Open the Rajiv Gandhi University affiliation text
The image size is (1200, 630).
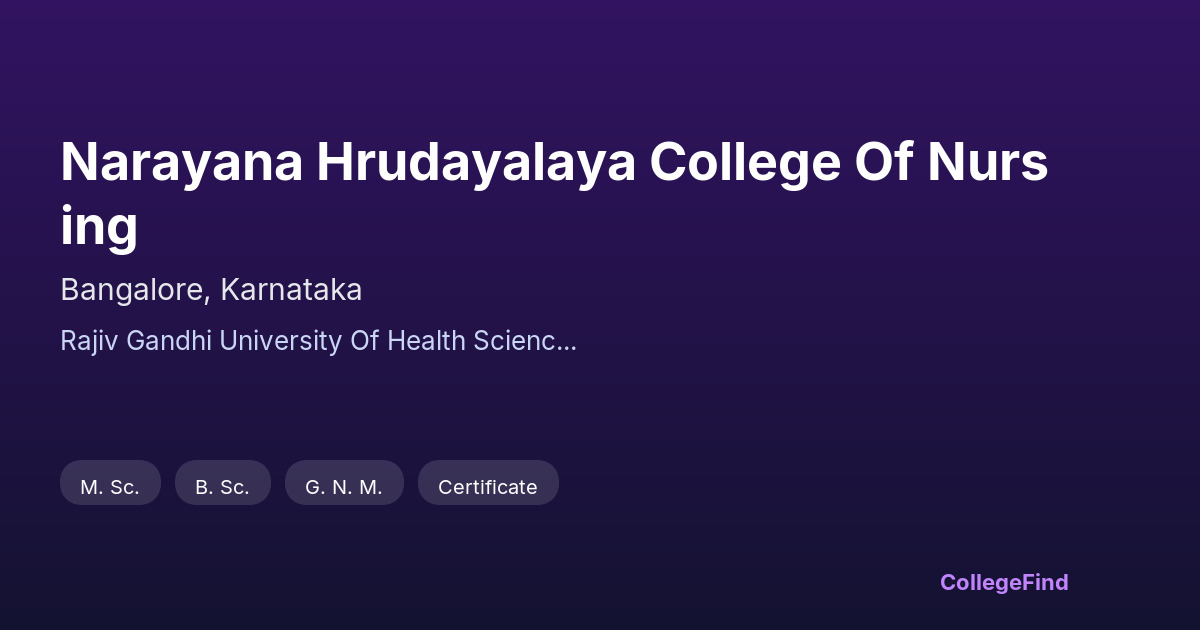pyautogui.click(x=318, y=341)
